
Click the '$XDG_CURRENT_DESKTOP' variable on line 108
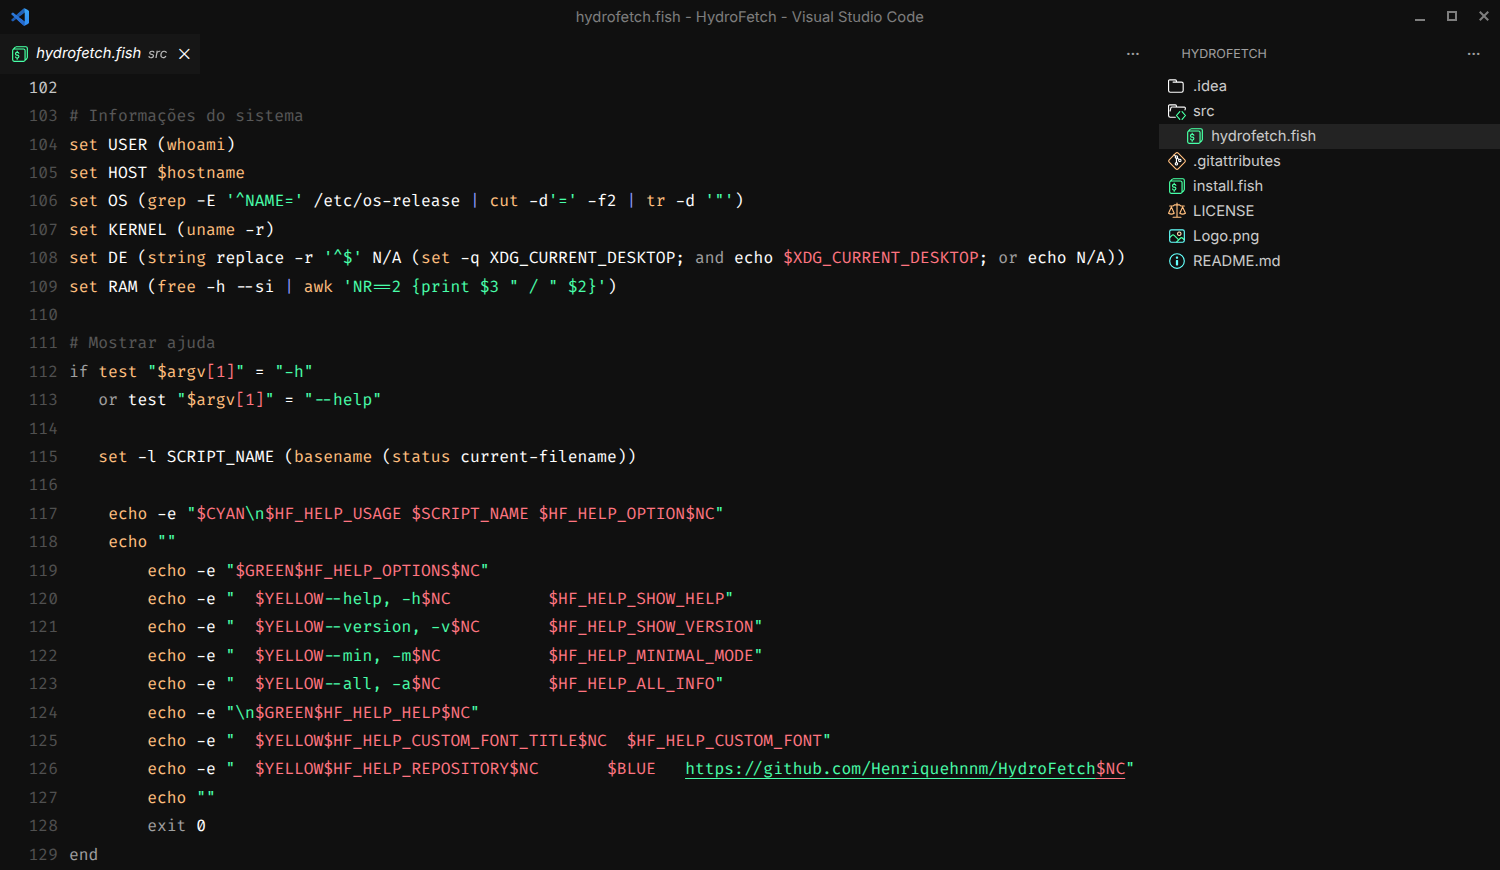click(881, 258)
